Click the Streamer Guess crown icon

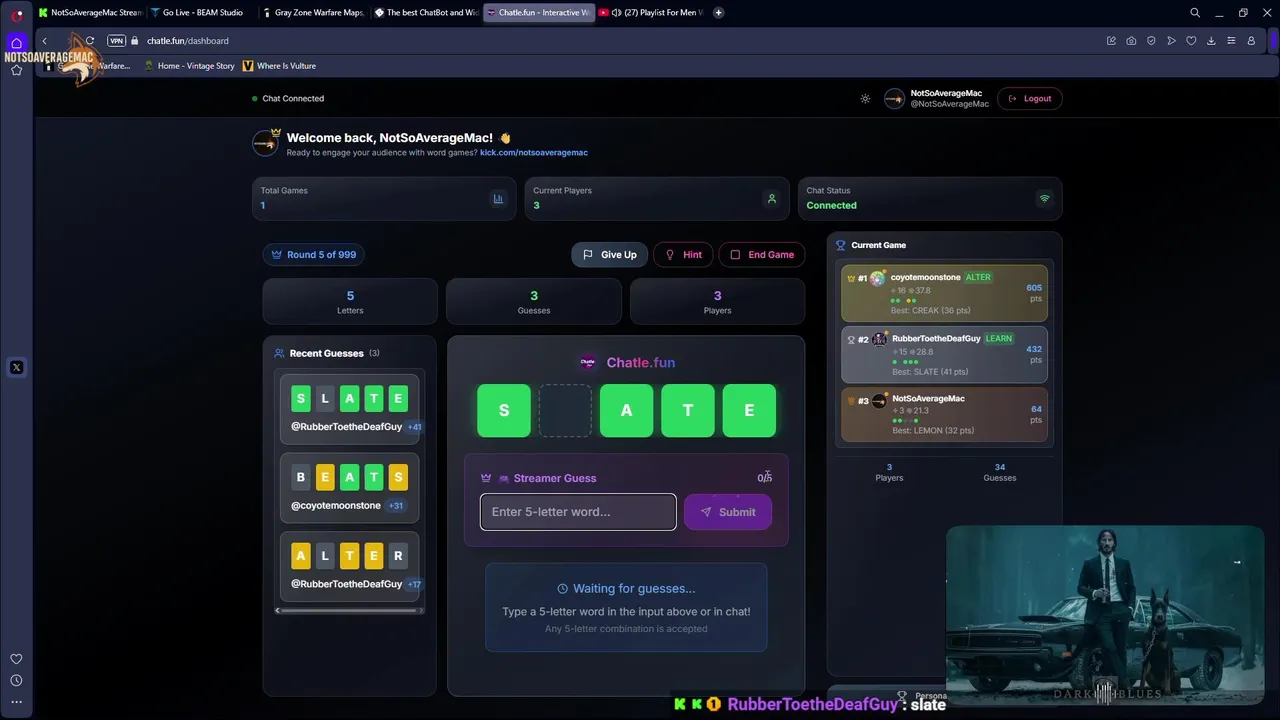click(x=486, y=478)
